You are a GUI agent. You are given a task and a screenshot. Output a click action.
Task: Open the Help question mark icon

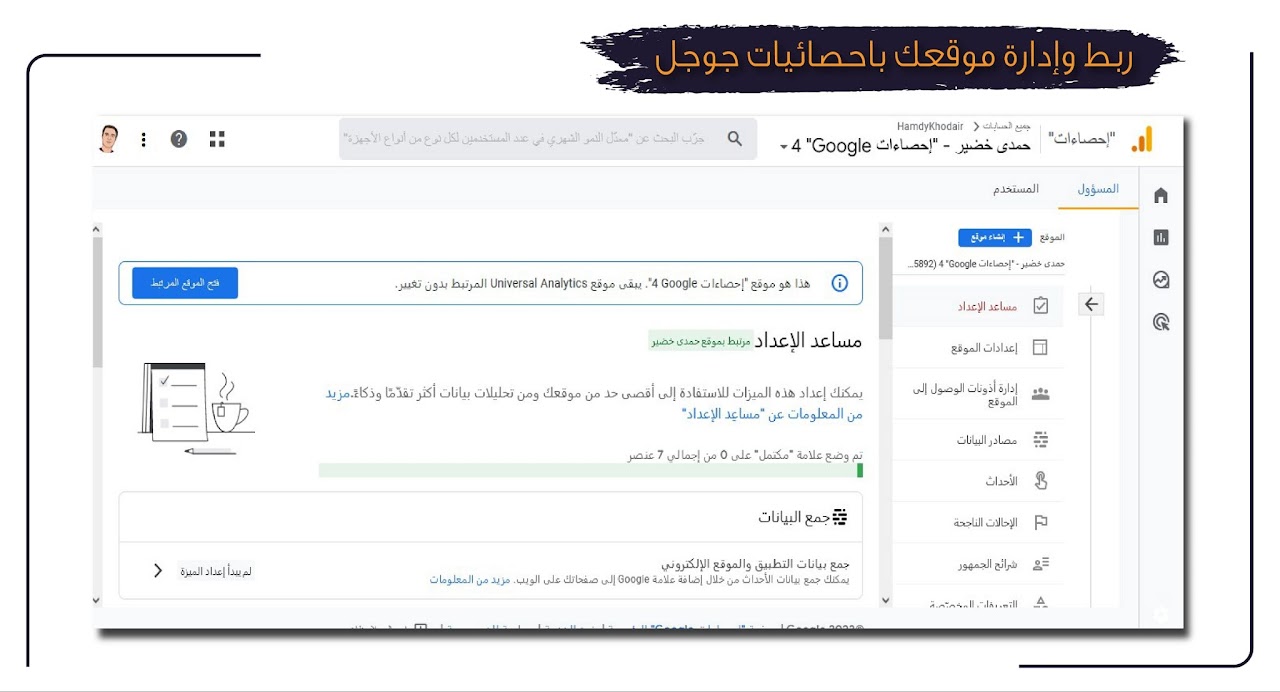click(x=179, y=139)
